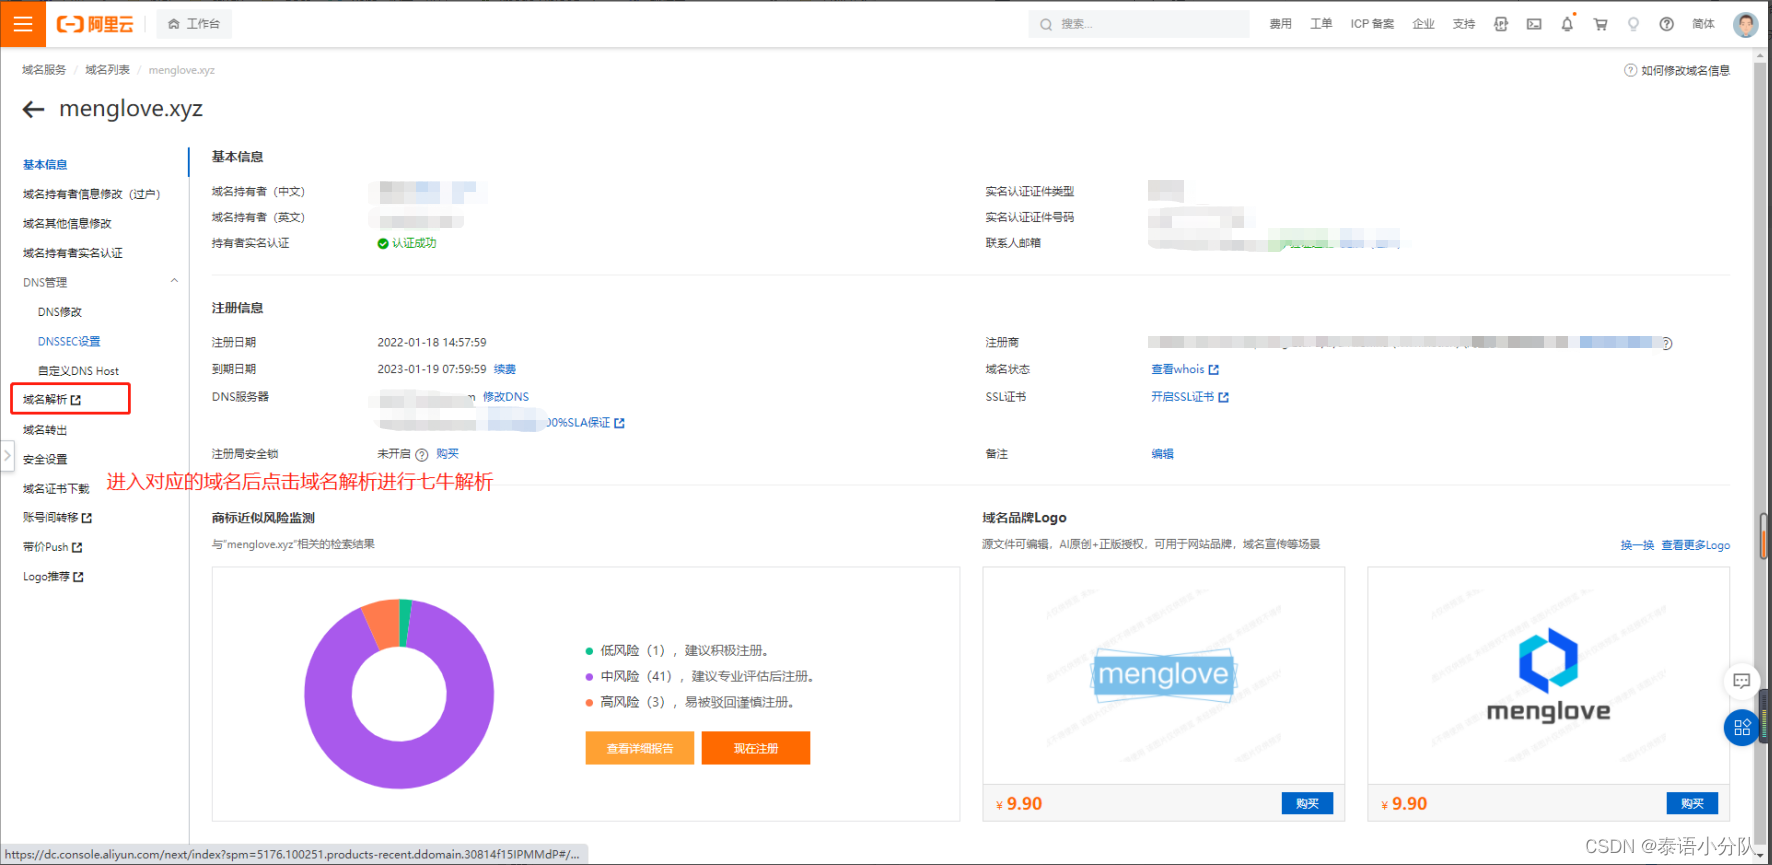The height and width of the screenshot is (865, 1772).
Task: Click the 注册局安全锁 help icon
Action: pos(422,455)
